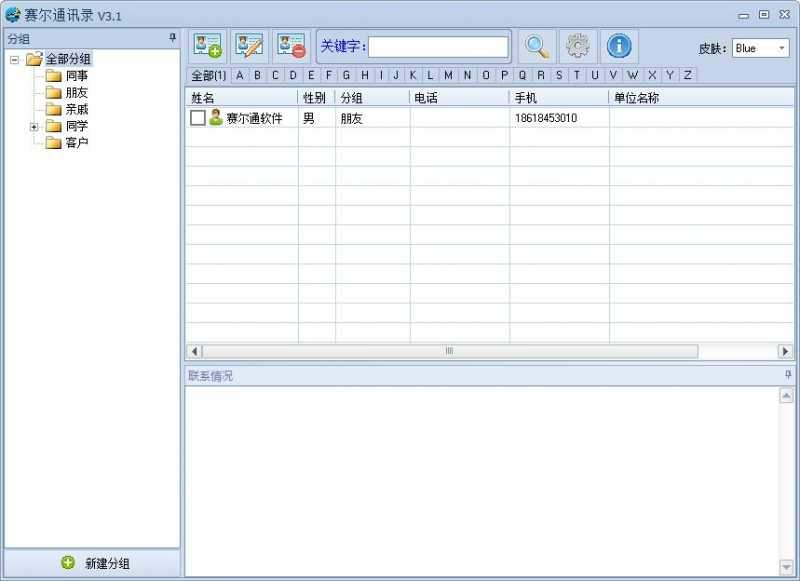Tick the checkbox beside 赛尔通软件

pos(198,118)
